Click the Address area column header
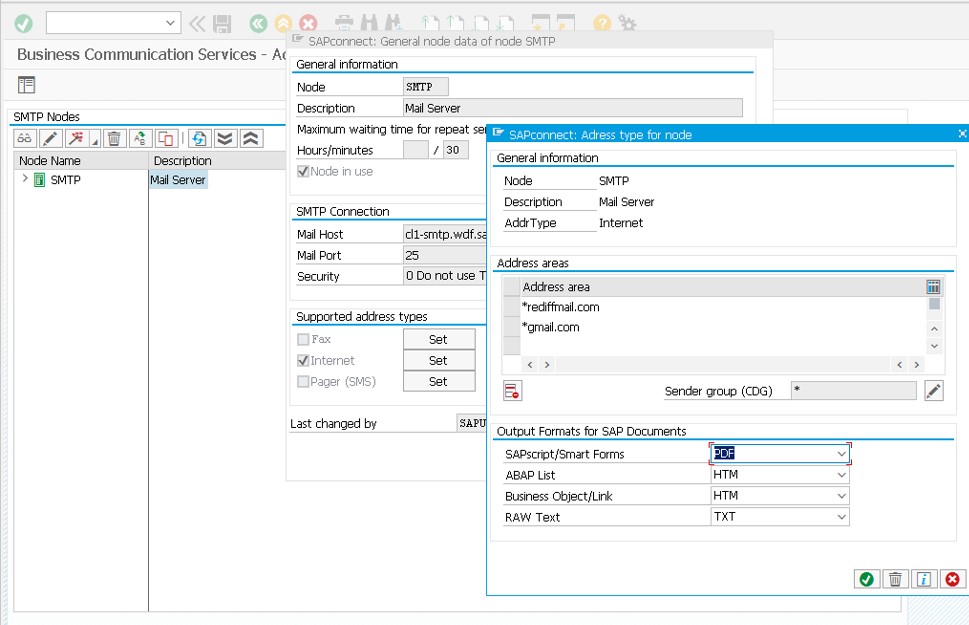Image resolution: width=969 pixels, height=625 pixels. [722, 287]
